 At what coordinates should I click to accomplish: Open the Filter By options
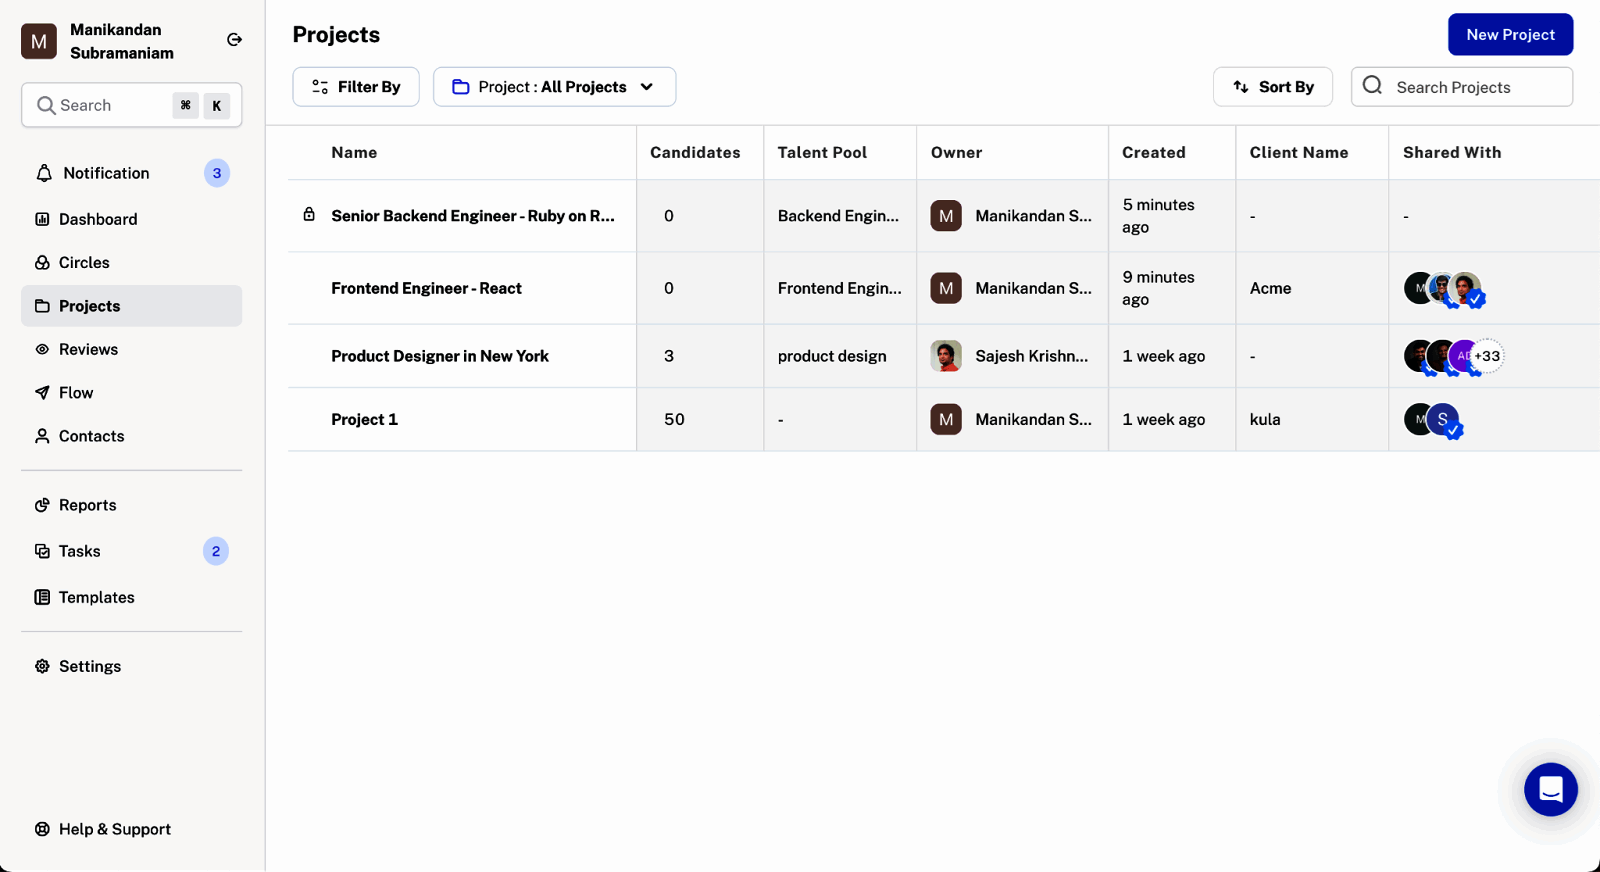pos(356,87)
